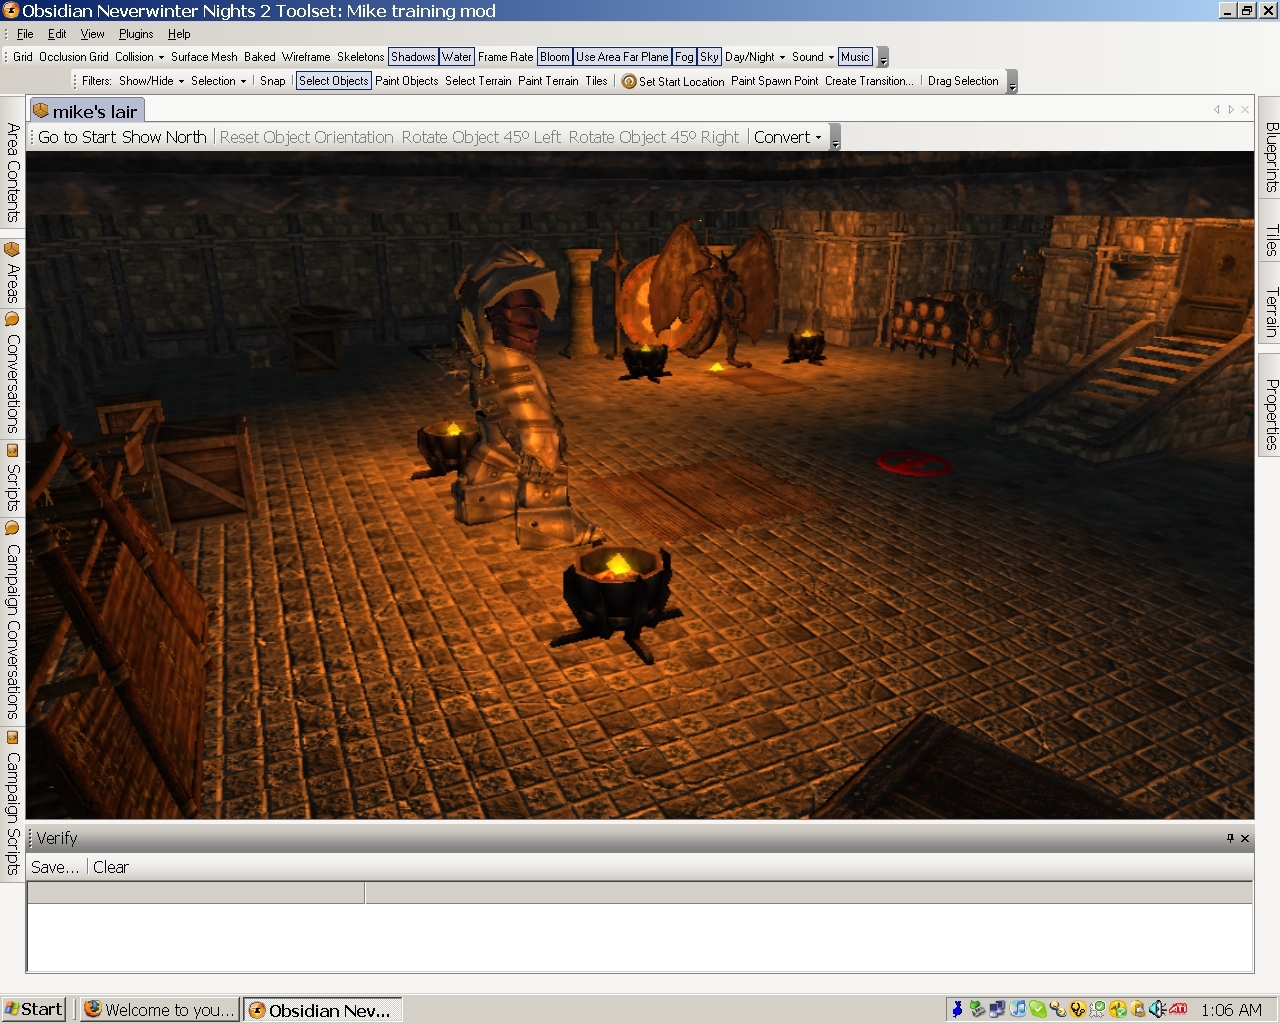This screenshot has width=1280, height=1024.
Task: Toggle the Wireframe view on
Action: (305, 57)
